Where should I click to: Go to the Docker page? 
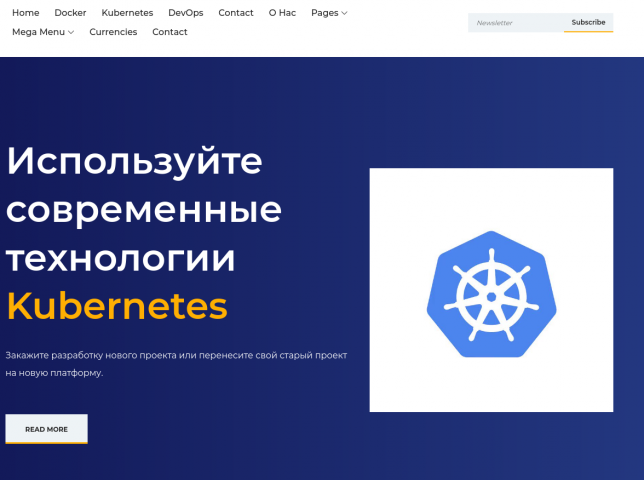(70, 13)
